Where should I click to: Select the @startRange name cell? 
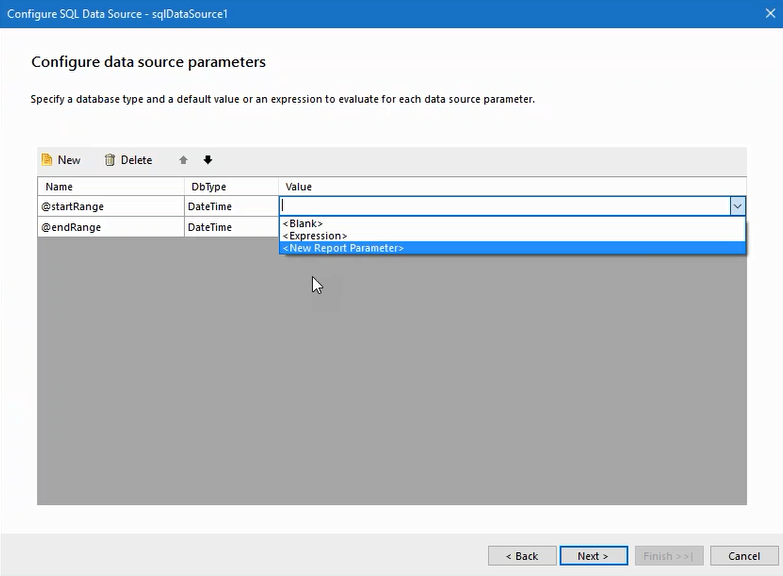click(x=110, y=206)
